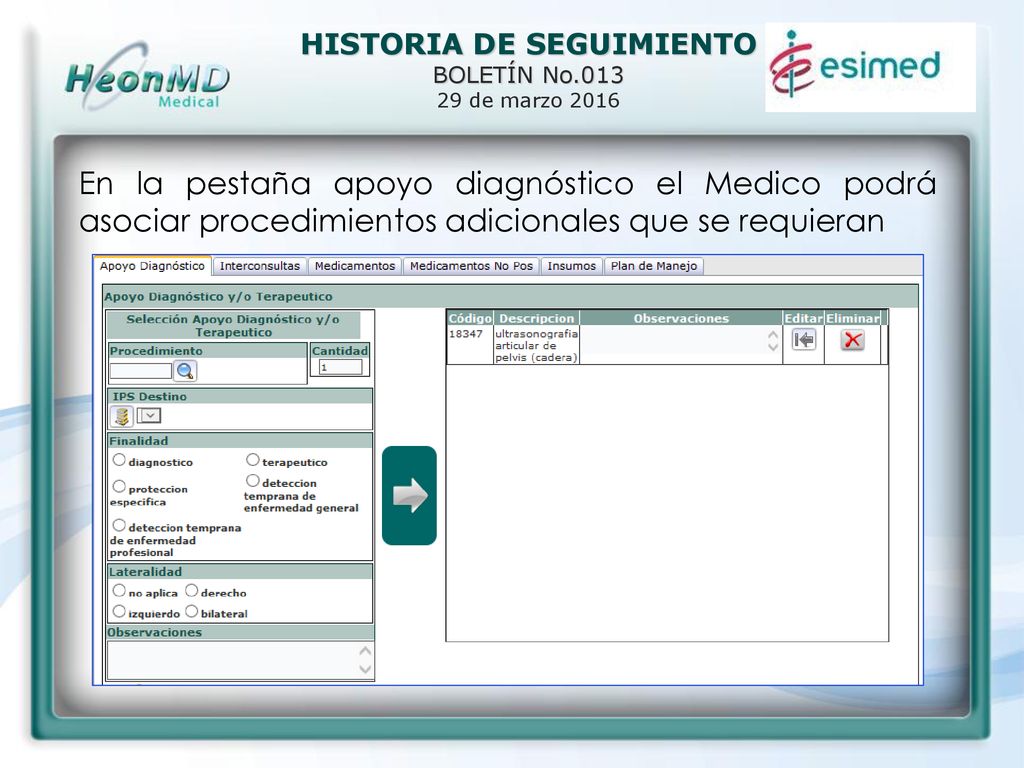The height and width of the screenshot is (768, 1024).
Task: Click the left Observaciones text area
Action: 233,660
